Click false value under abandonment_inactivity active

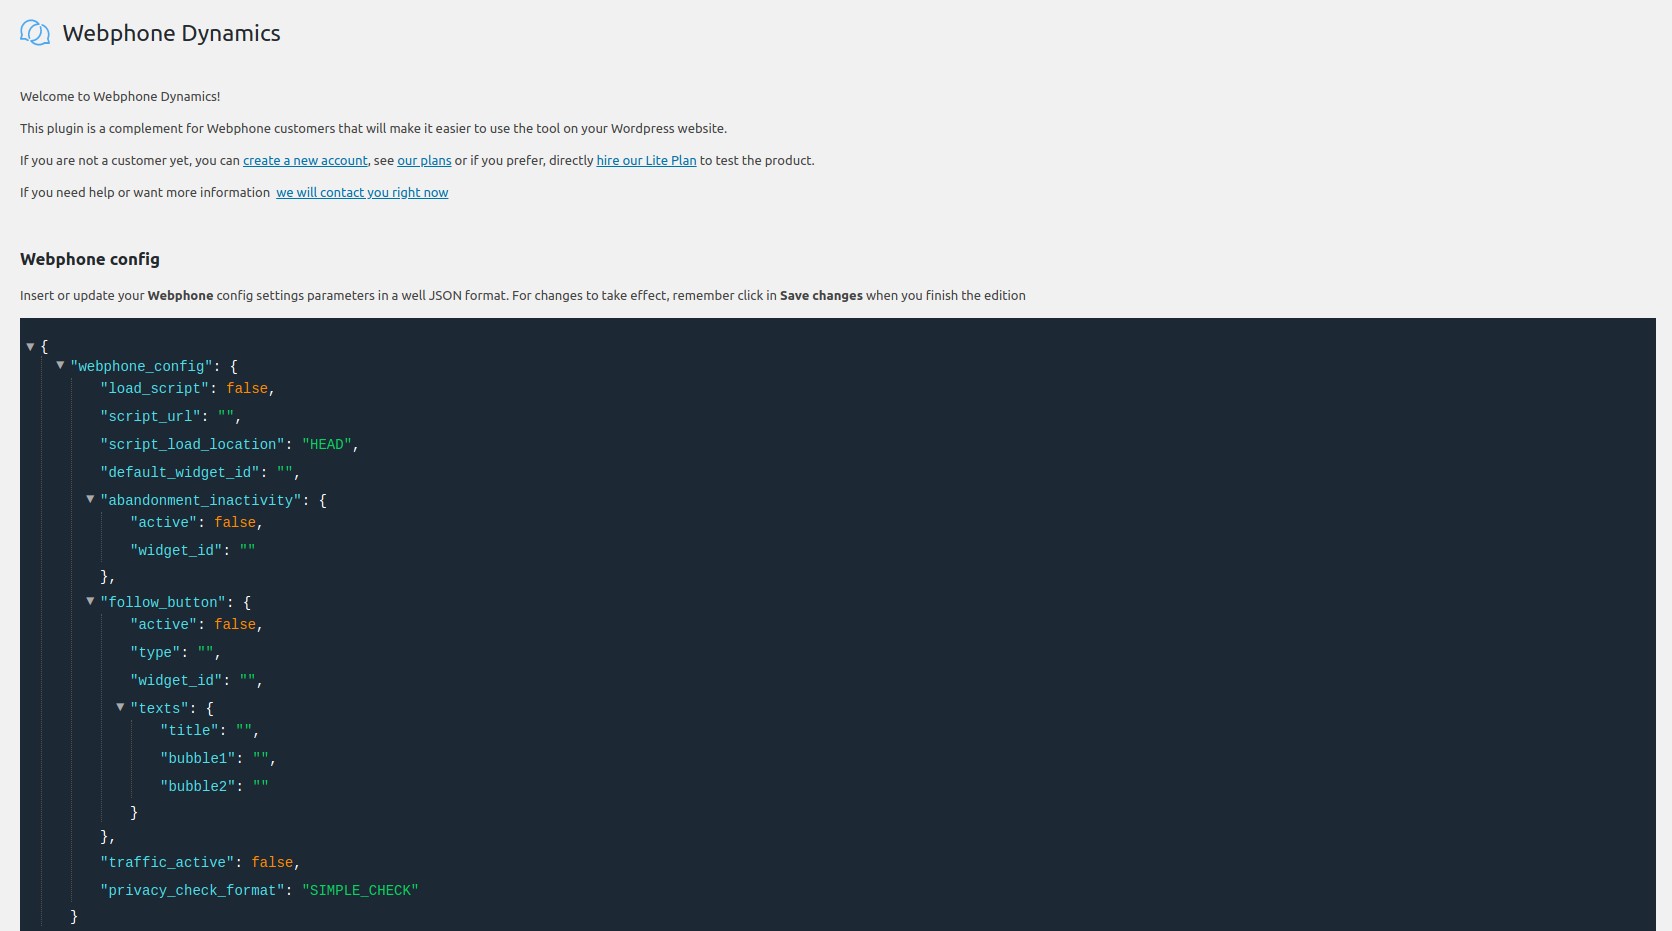pos(235,522)
